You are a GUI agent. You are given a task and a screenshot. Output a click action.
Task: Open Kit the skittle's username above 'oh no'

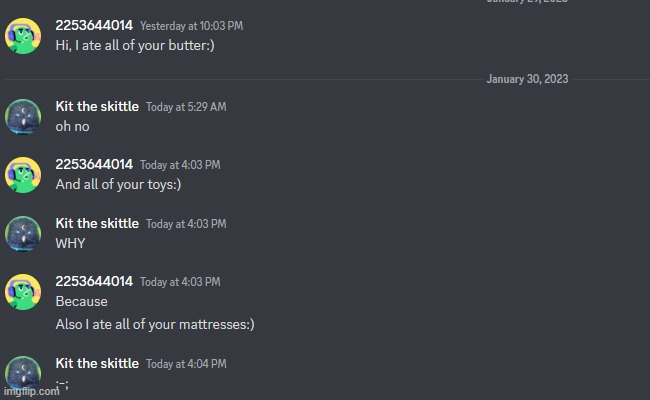97,106
